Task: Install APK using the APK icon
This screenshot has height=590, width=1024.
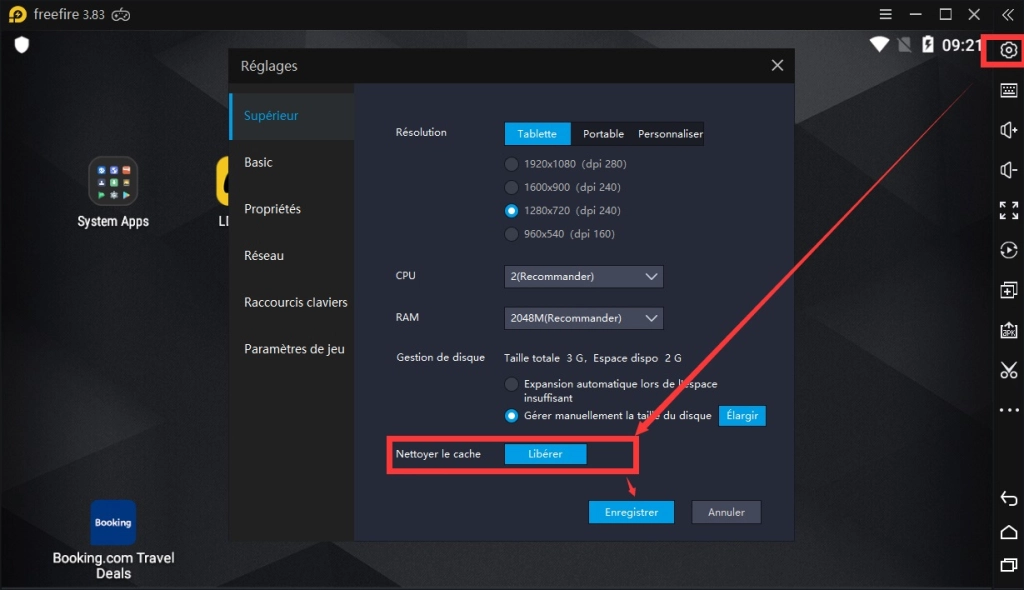Action: [1008, 330]
